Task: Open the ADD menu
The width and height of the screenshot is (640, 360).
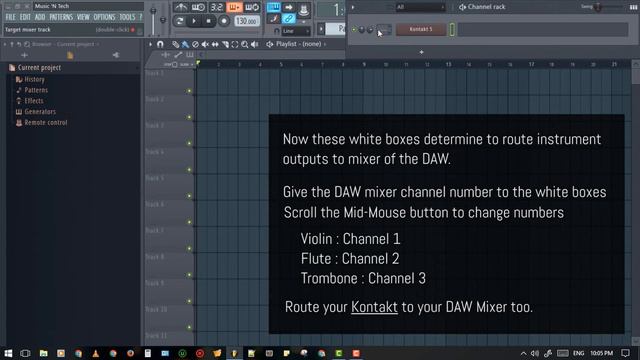Action: 40,17
